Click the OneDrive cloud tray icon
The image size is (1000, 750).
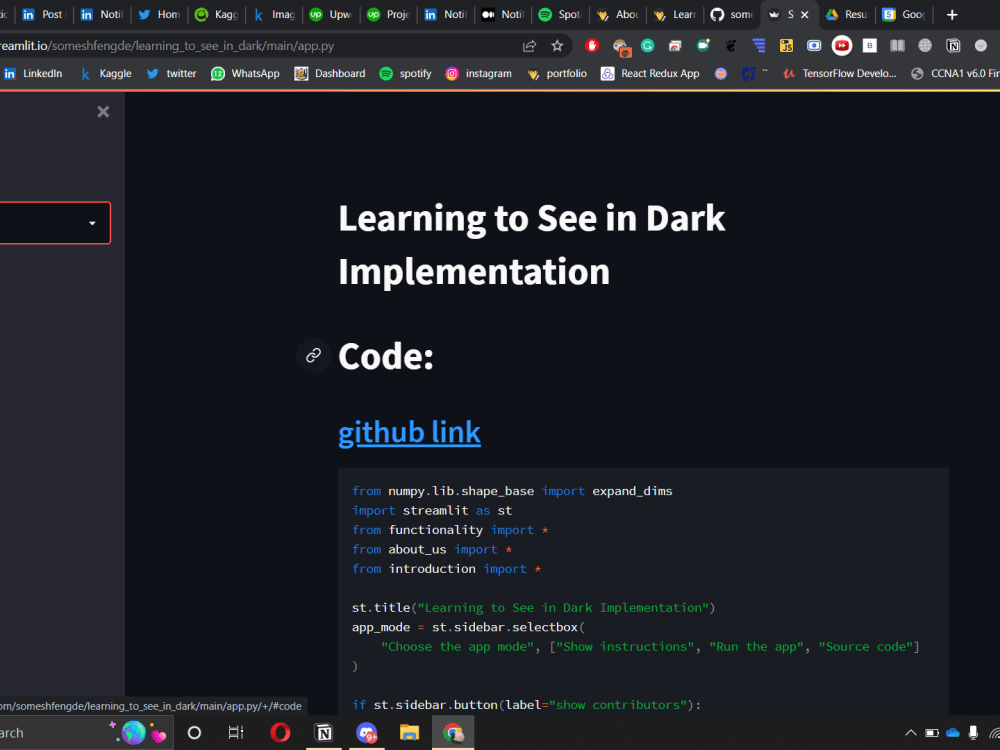click(953, 733)
